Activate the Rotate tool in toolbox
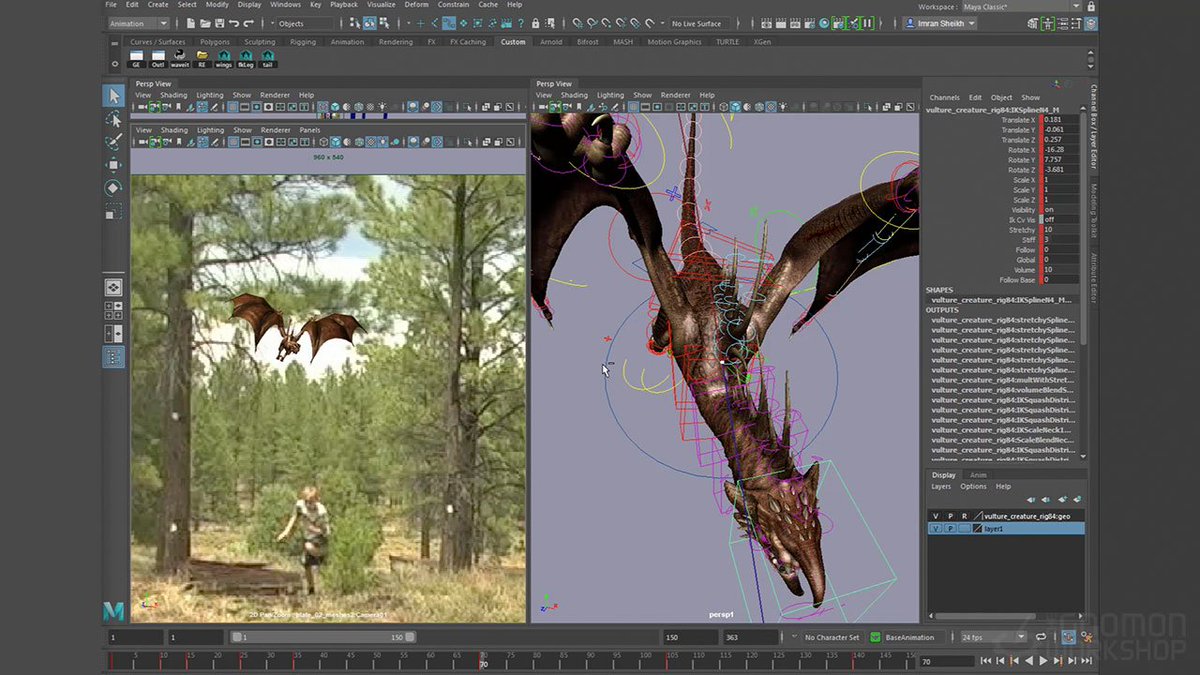Viewport: 1200px width, 675px height. pyautogui.click(x=113, y=188)
